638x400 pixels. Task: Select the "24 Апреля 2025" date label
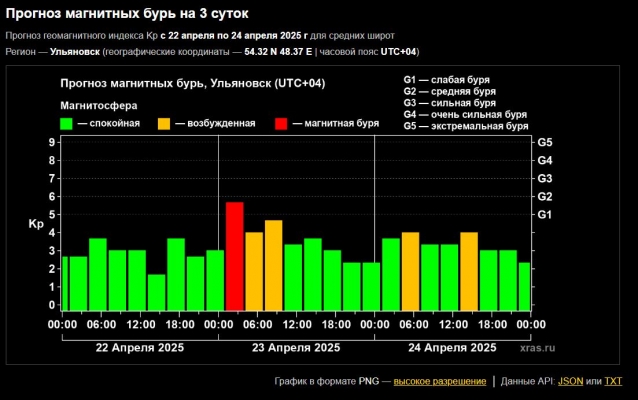(453, 348)
